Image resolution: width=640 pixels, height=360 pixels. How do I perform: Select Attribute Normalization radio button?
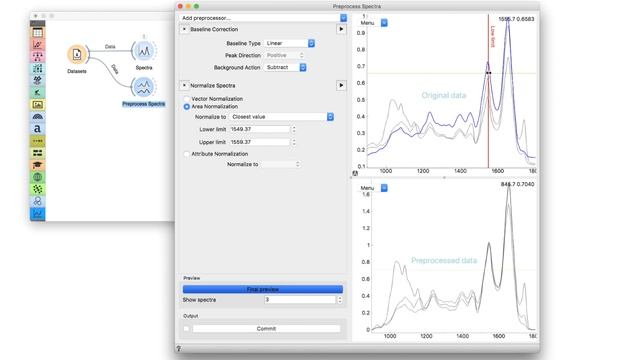pyautogui.click(x=187, y=154)
